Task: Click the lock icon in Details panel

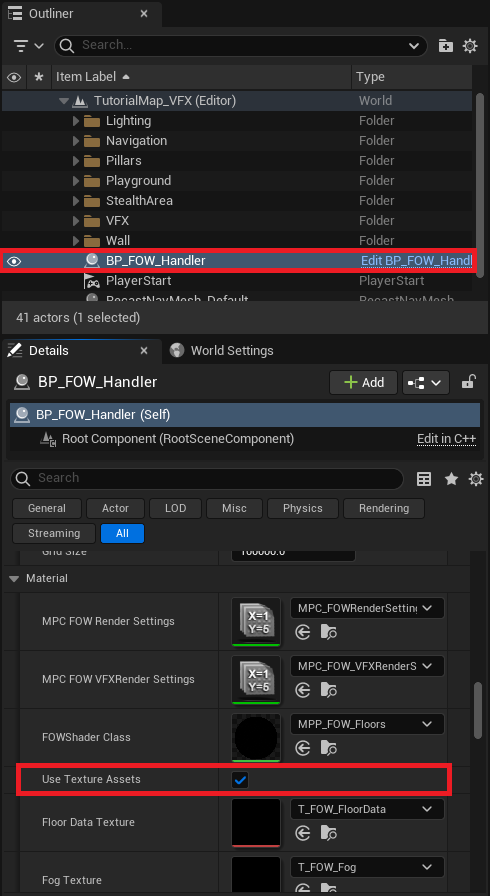Action: [x=468, y=382]
